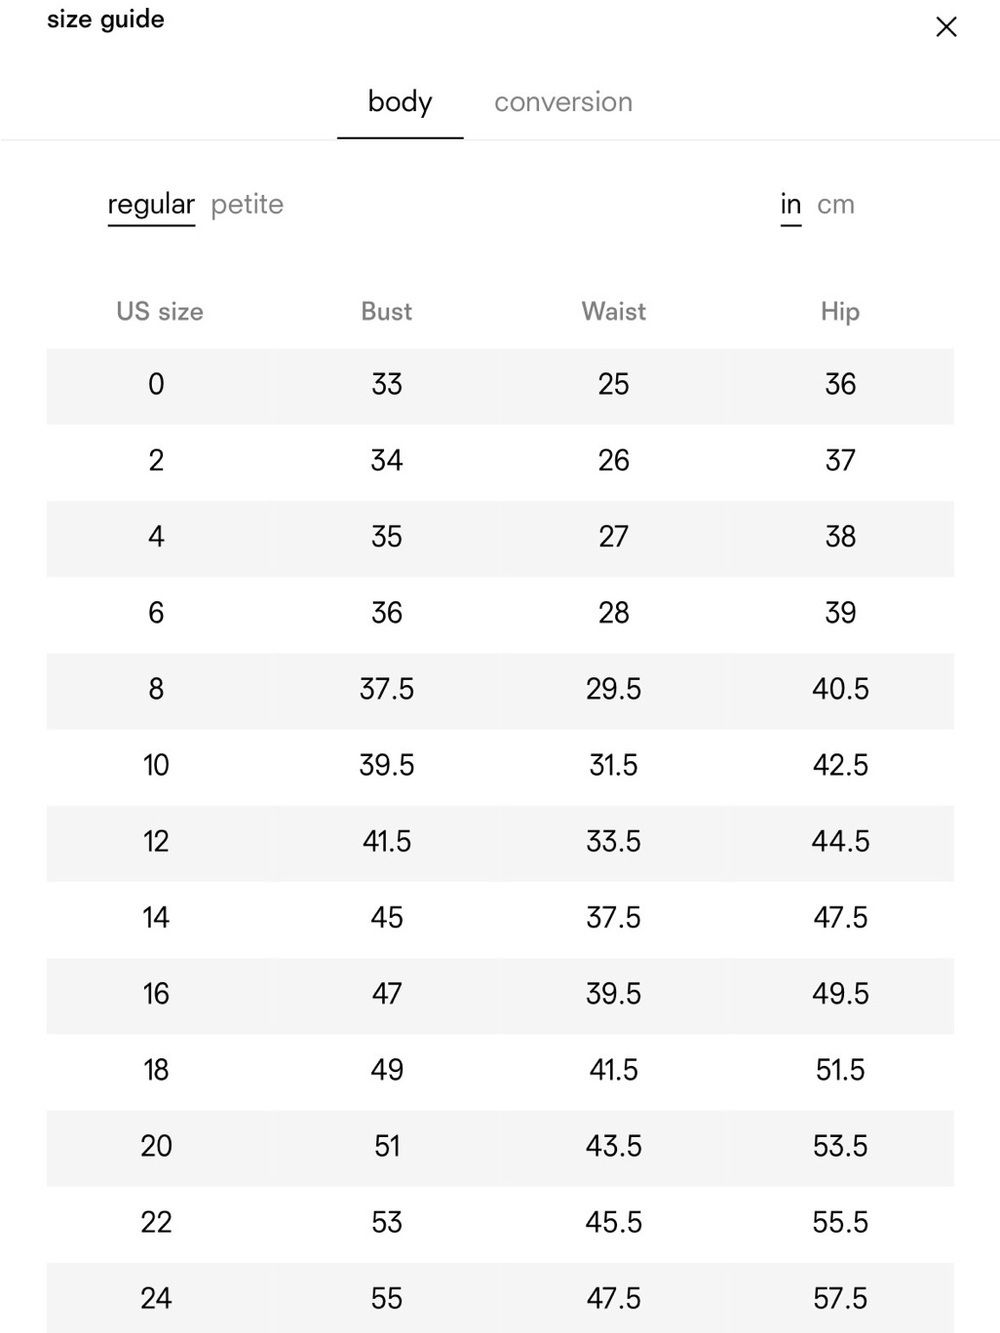This screenshot has width=1000, height=1333.
Task: Click the Waist column header
Action: pyautogui.click(x=613, y=312)
